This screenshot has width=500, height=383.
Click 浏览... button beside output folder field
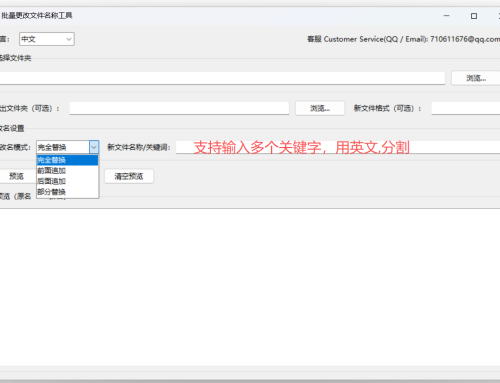(320, 108)
